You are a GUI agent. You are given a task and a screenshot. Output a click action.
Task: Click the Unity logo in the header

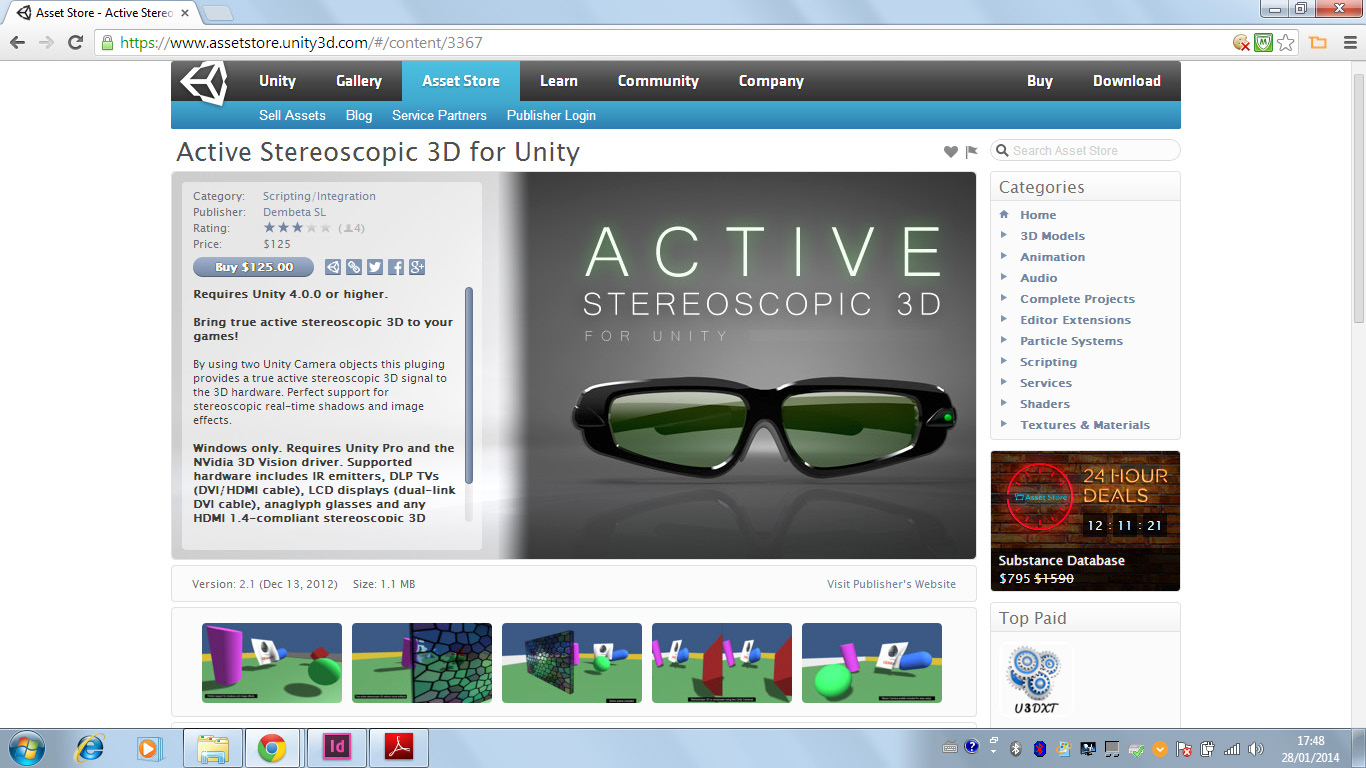coord(204,81)
